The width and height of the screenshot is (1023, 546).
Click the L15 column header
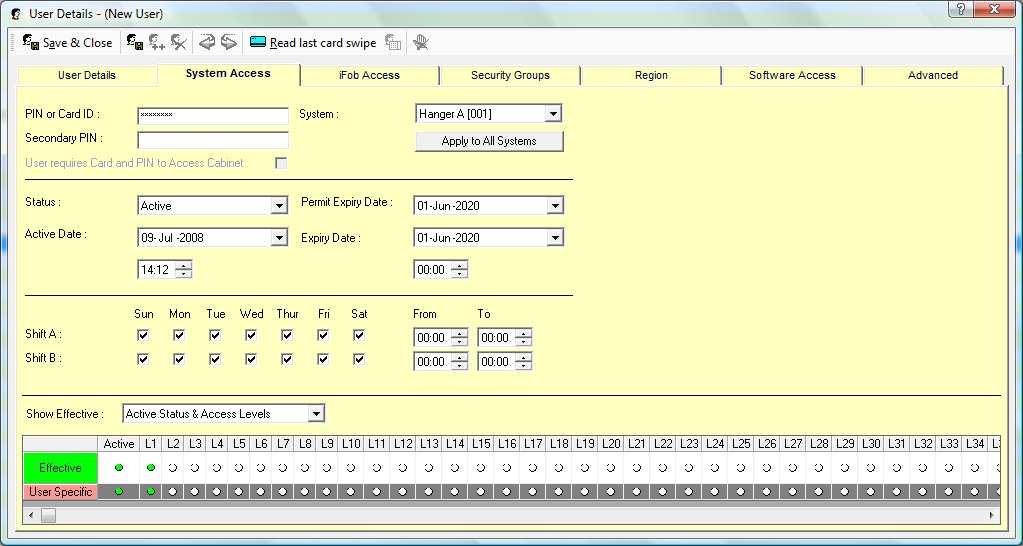tap(481, 444)
